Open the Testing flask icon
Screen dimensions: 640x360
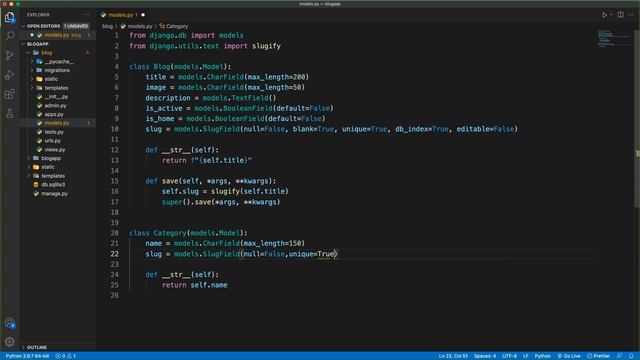(x=9, y=113)
